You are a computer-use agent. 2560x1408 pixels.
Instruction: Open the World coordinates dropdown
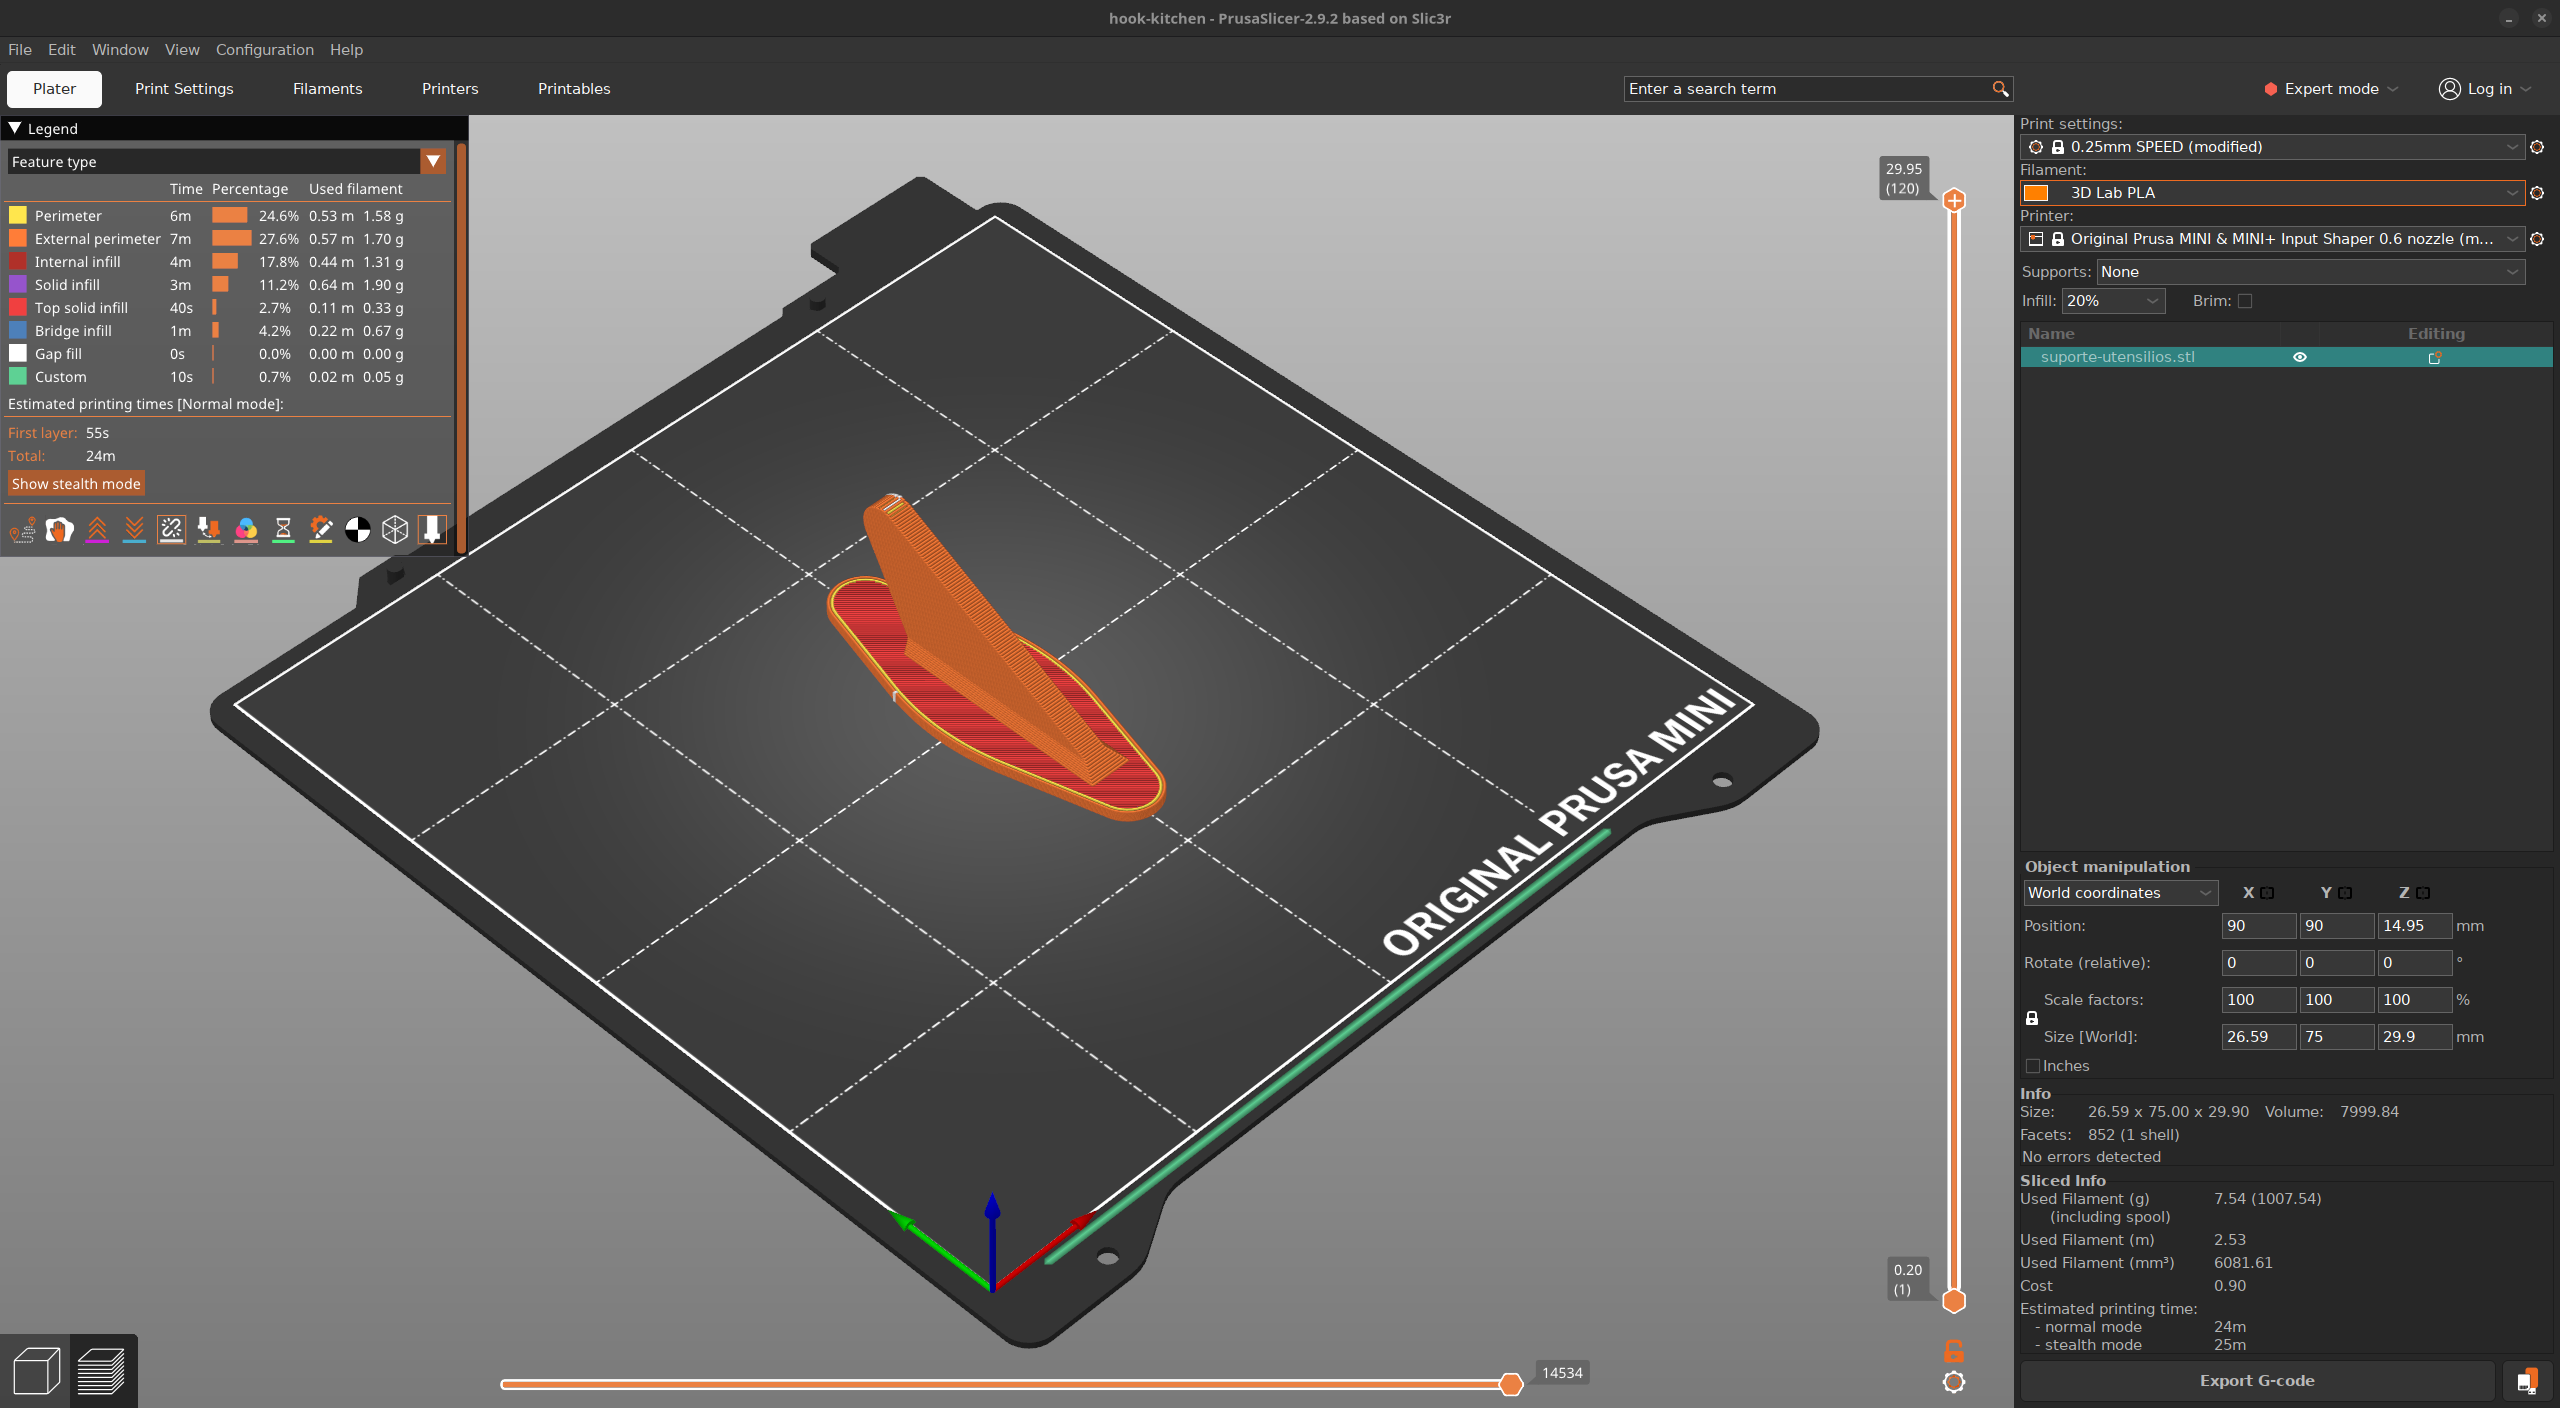(2120, 893)
